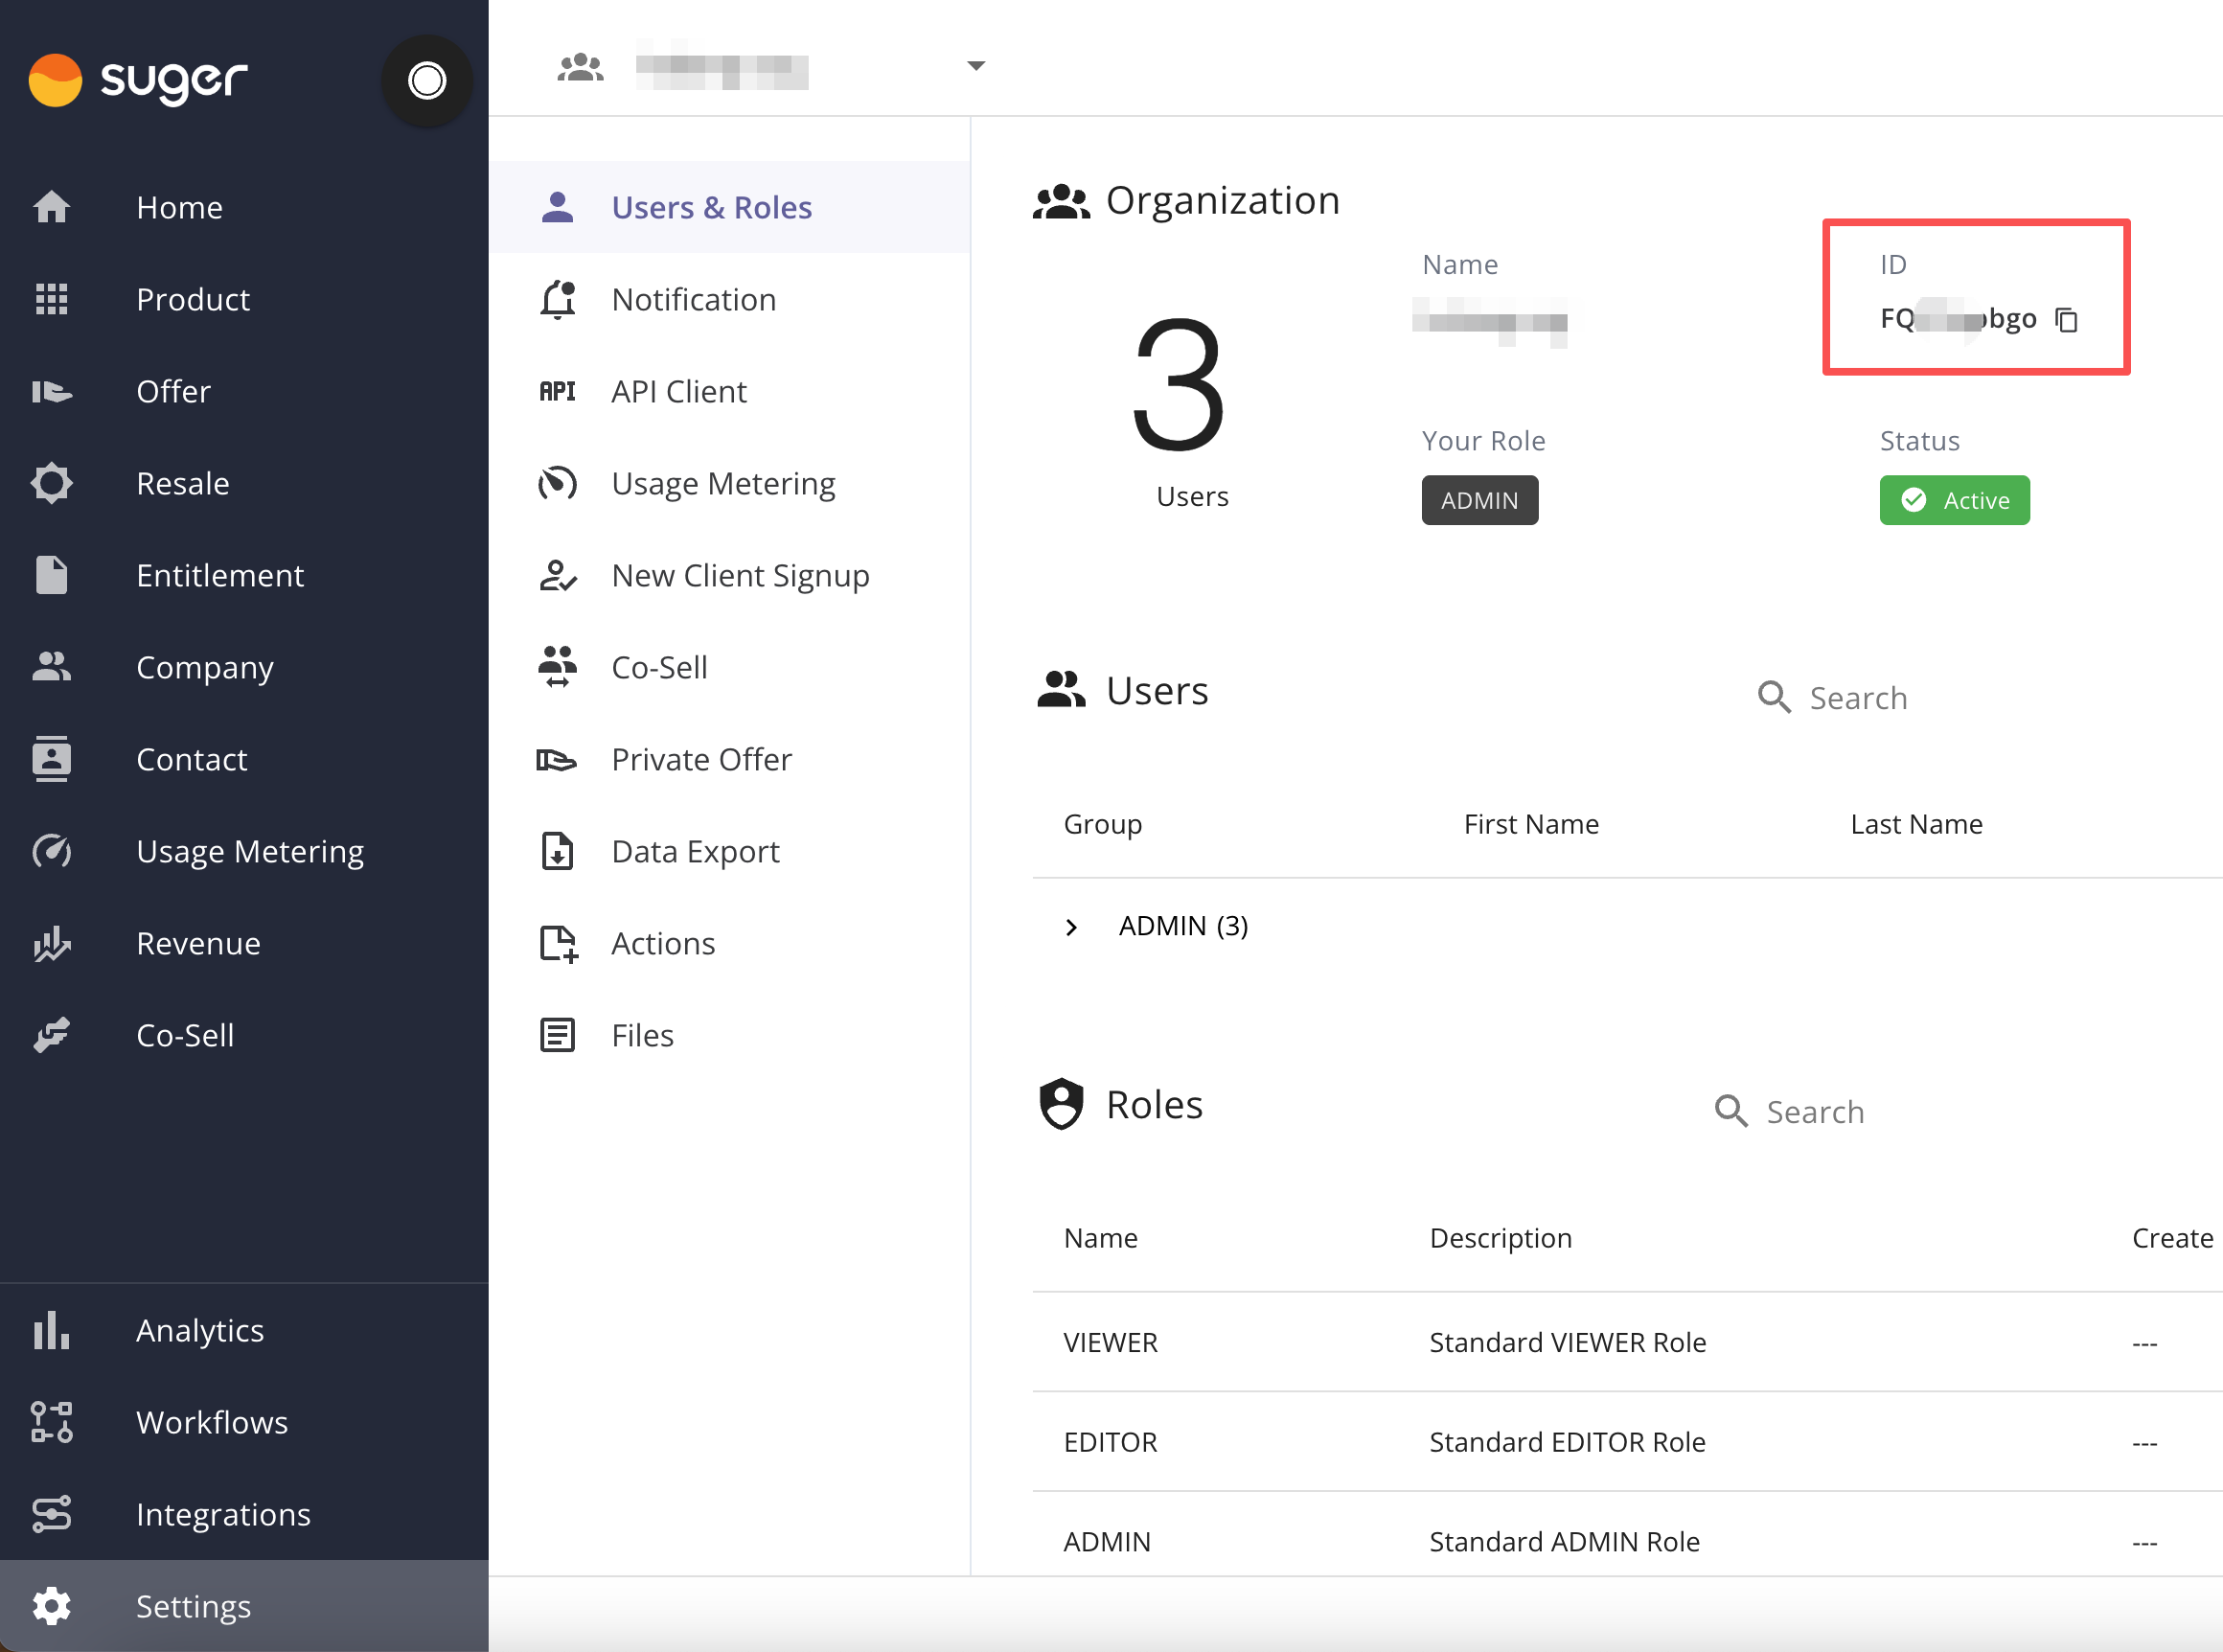Open API Client settings
Screen dimensions: 2223x1652
click(678, 391)
